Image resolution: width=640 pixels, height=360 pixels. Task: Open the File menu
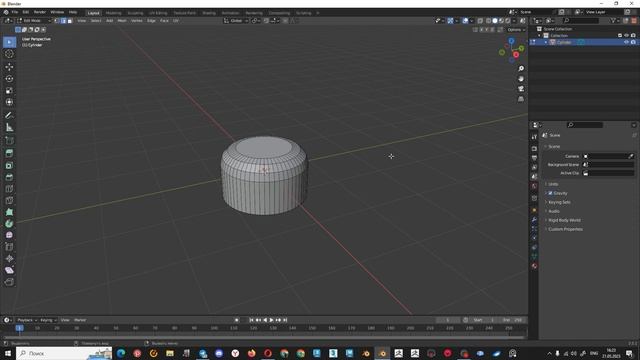(15, 12)
